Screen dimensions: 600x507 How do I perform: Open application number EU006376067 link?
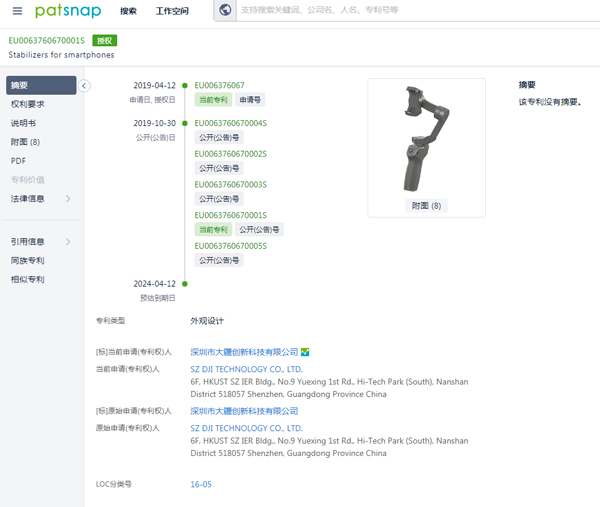click(219, 85)
